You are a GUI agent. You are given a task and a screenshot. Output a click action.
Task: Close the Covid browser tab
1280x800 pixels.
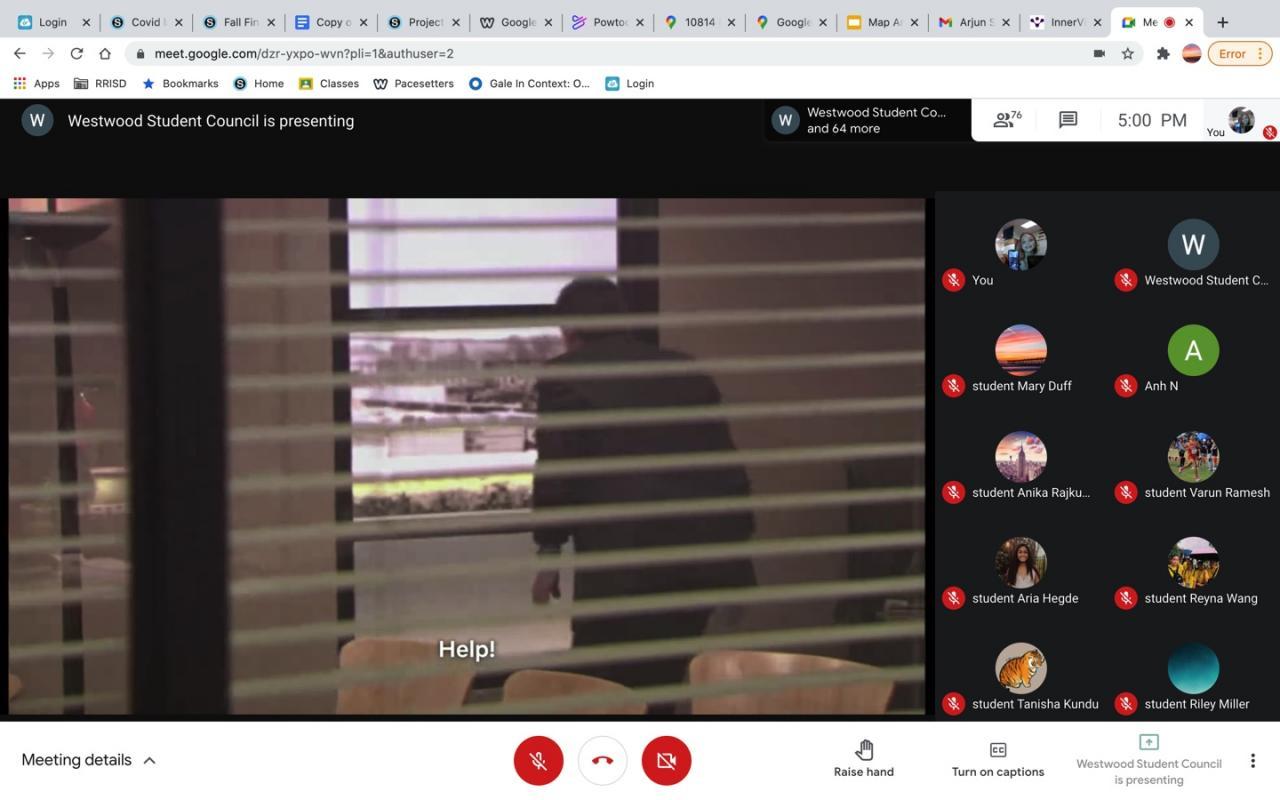179,22
